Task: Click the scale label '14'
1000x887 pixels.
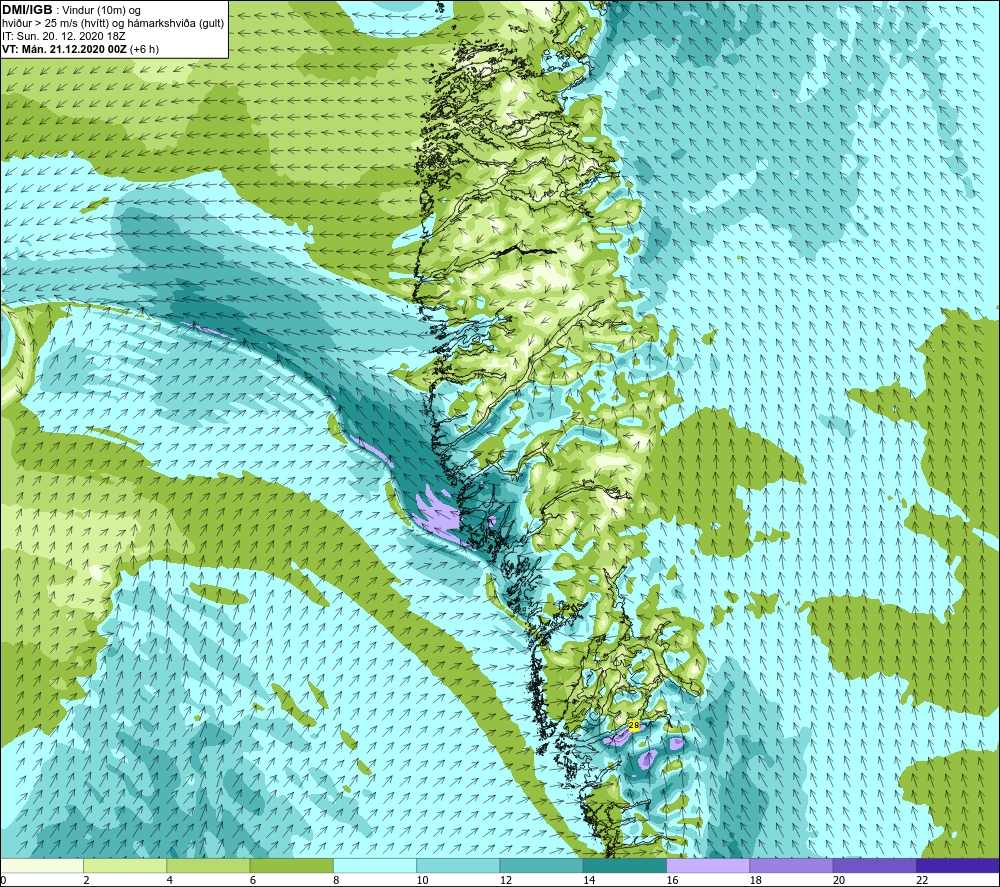Action: pos(589,881)
